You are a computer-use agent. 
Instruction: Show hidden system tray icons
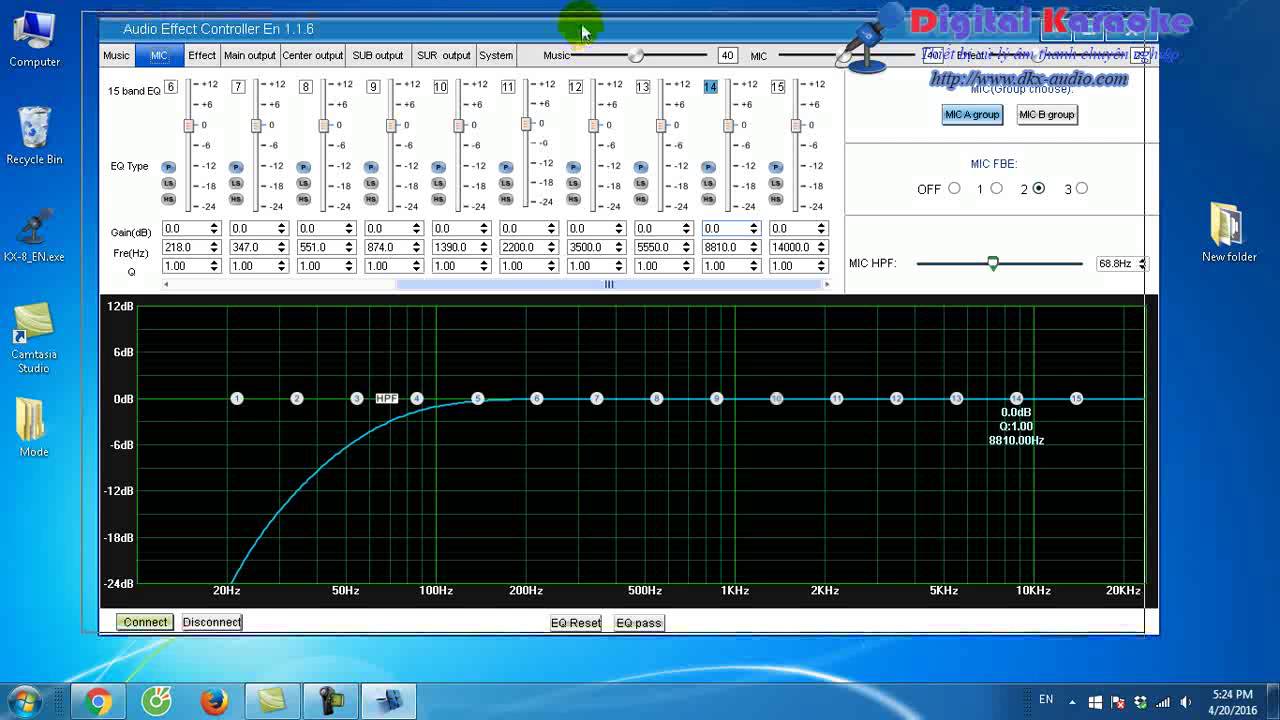click(1074, 701)
